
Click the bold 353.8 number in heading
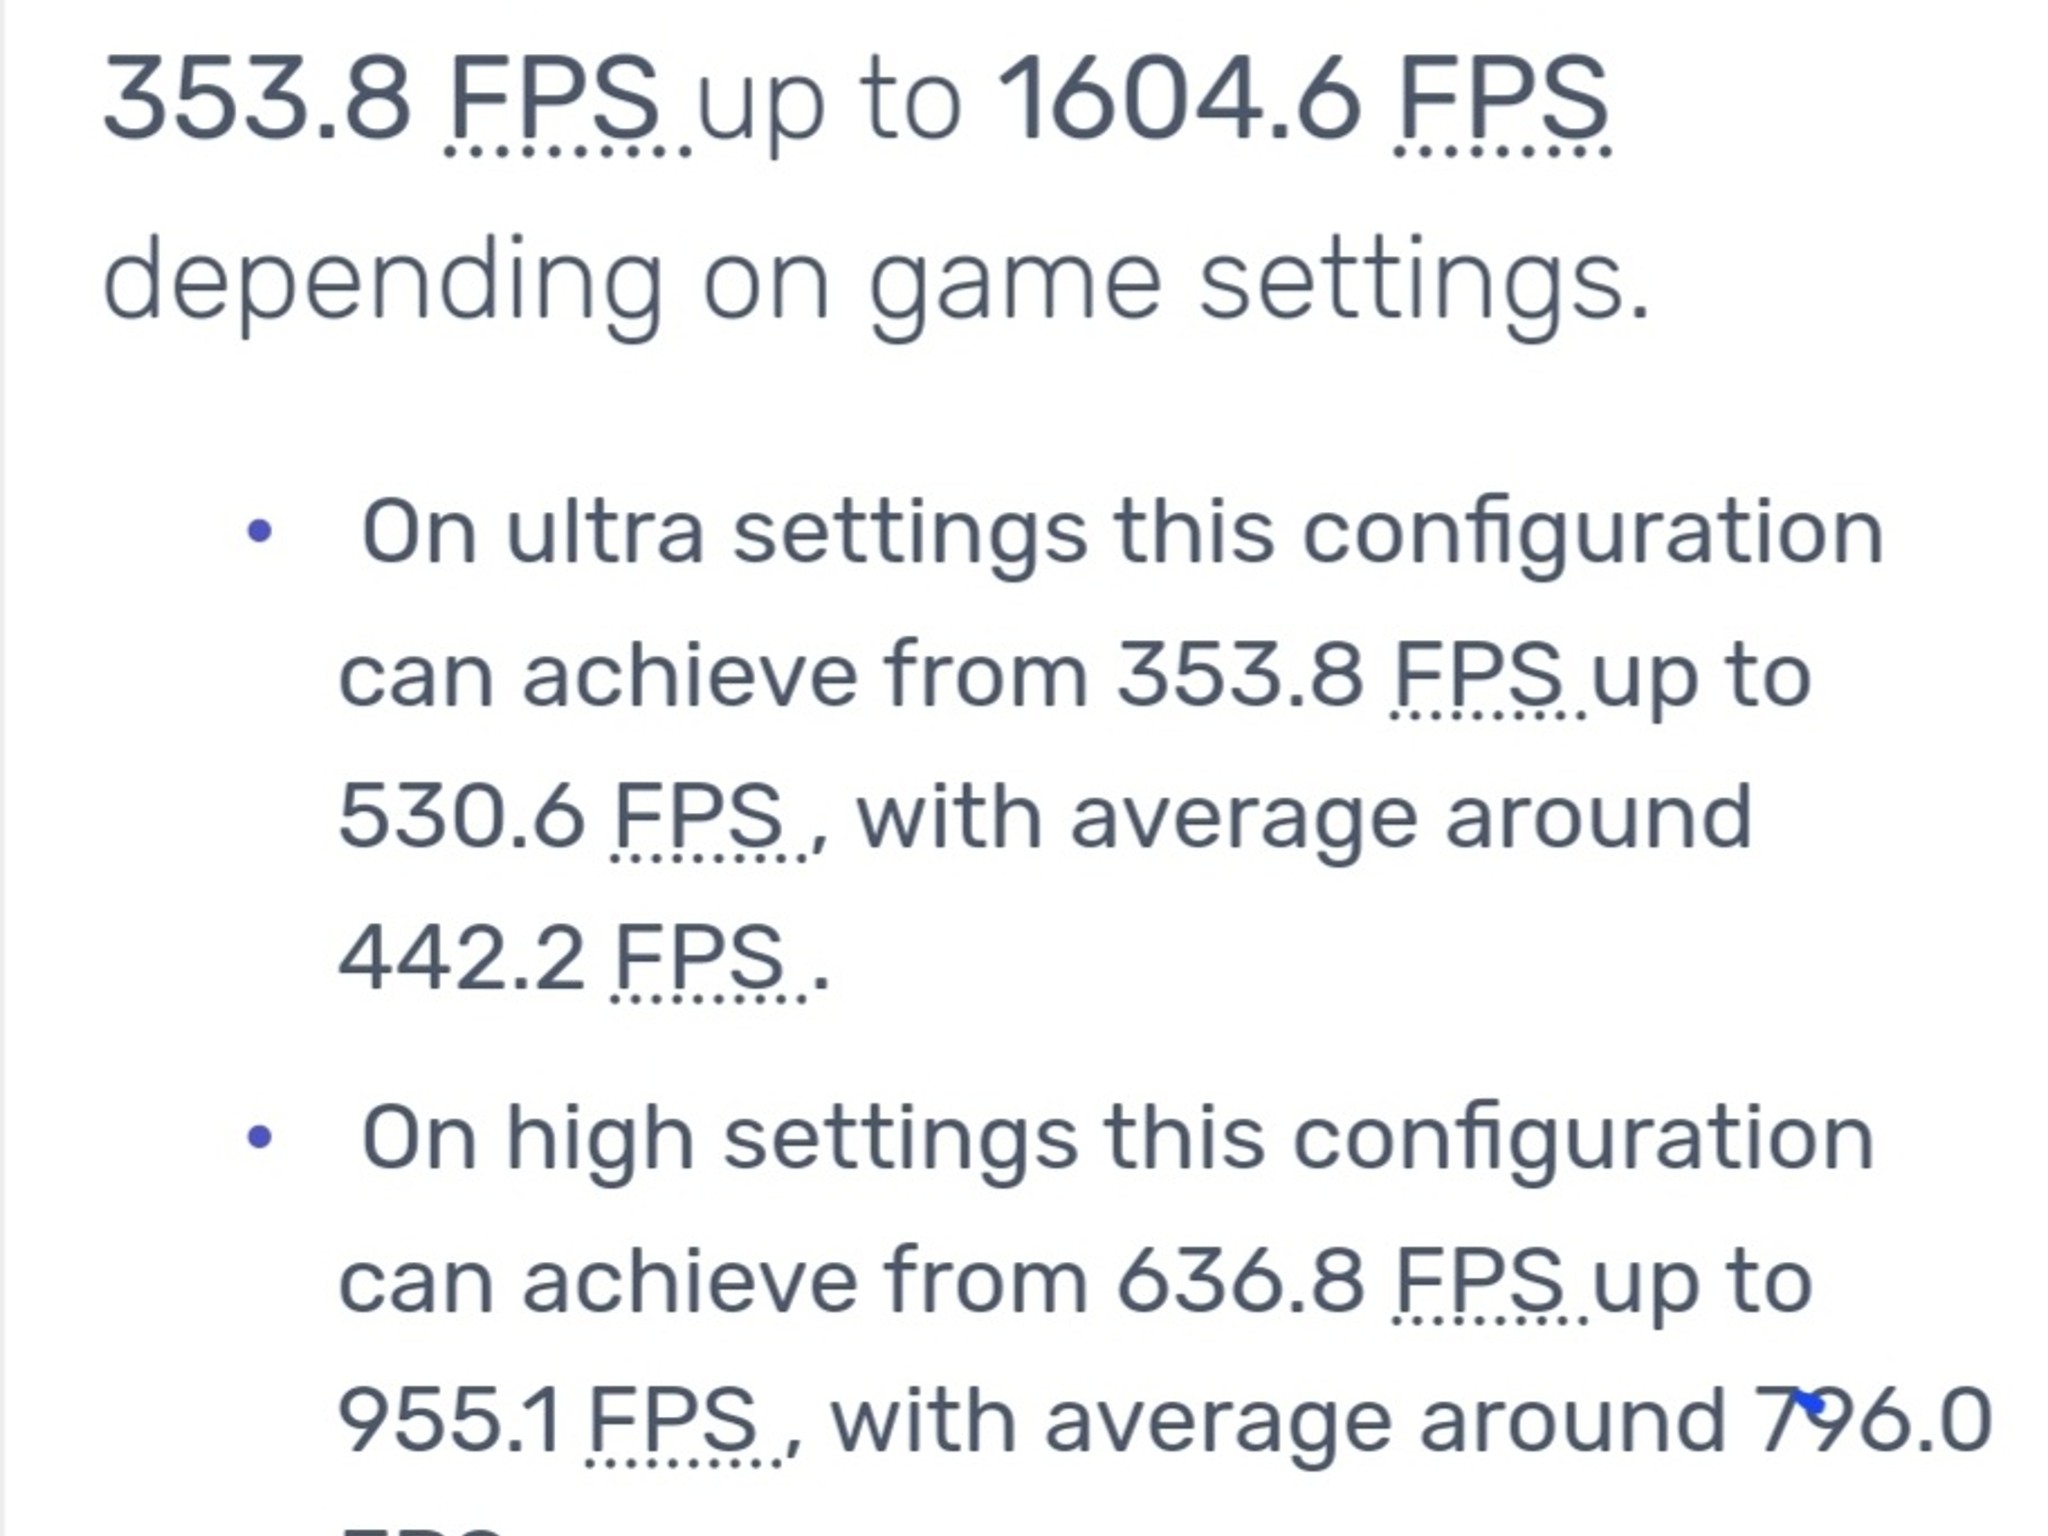tap(258, 99)
